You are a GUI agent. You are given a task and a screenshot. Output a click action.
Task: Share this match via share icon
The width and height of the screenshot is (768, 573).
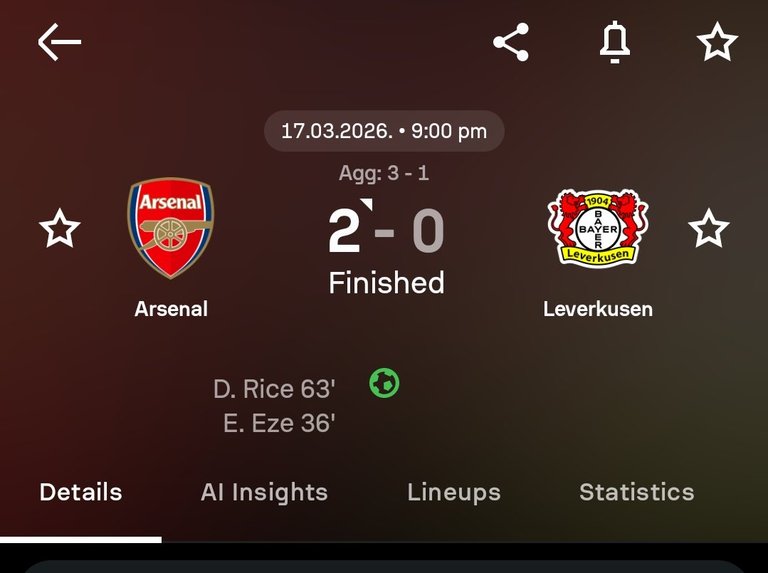tap(511, 42)
